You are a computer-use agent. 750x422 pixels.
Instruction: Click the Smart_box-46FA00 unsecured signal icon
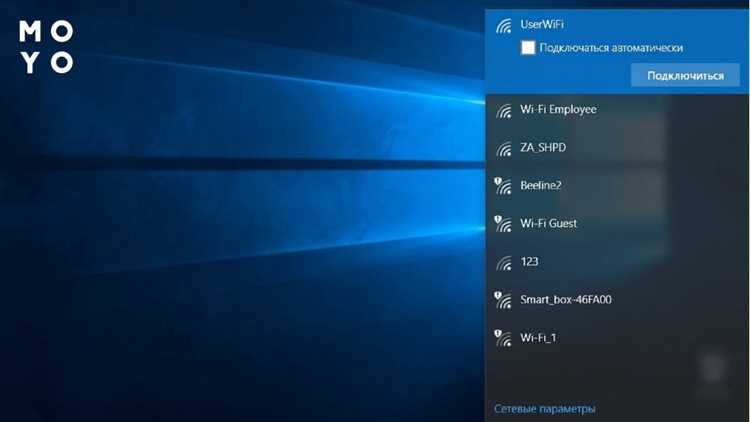point(503,300)
